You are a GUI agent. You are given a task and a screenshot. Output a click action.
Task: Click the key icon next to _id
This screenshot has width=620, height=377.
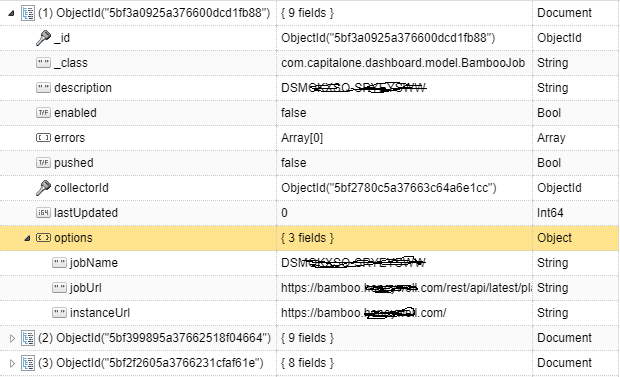pyautogui.click(x=43, y=38)
